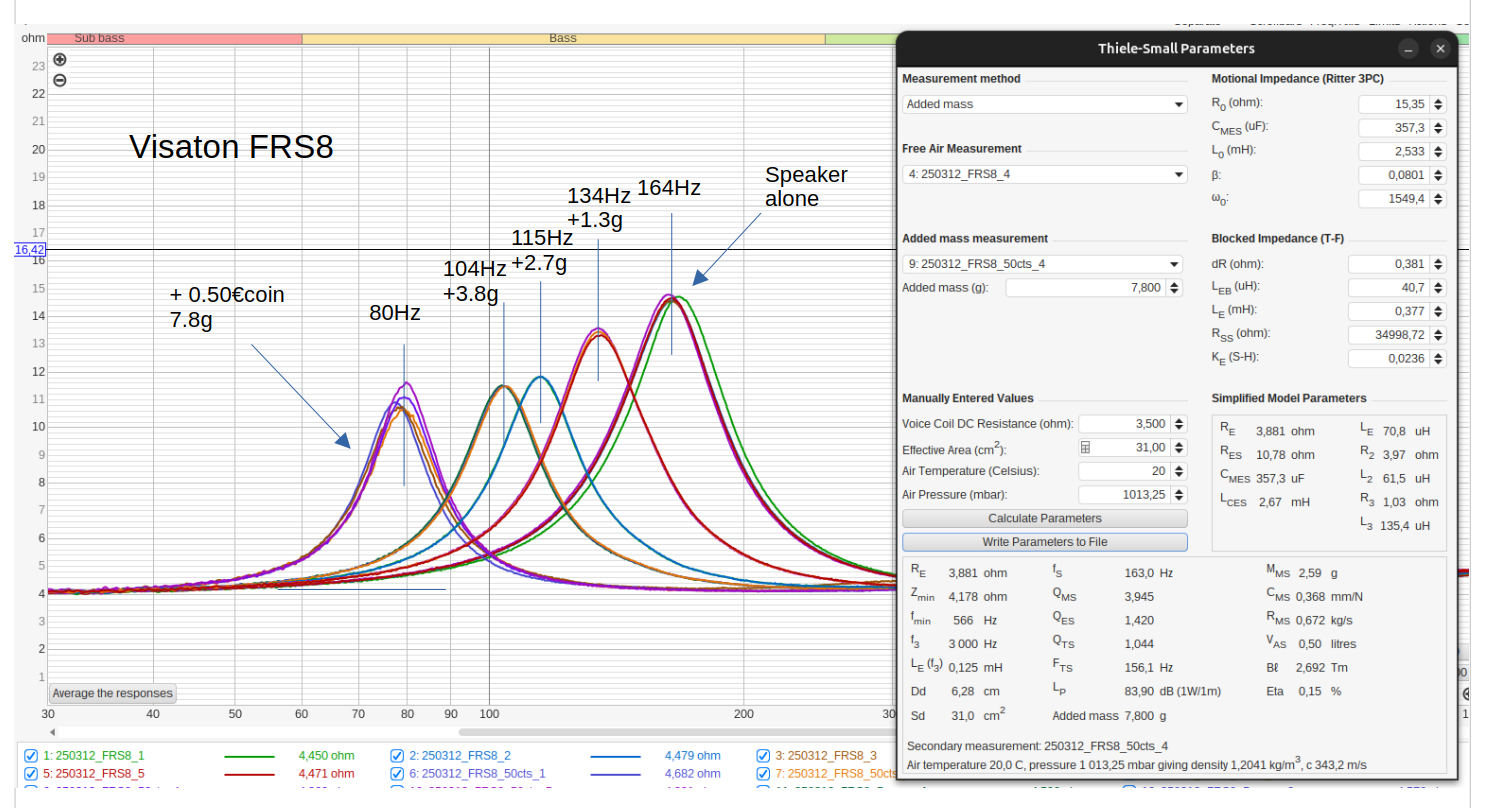Click the R0 (ohm) spinner arrows
Viewport: 1487px width, 808px height.
coord(1437,104)
